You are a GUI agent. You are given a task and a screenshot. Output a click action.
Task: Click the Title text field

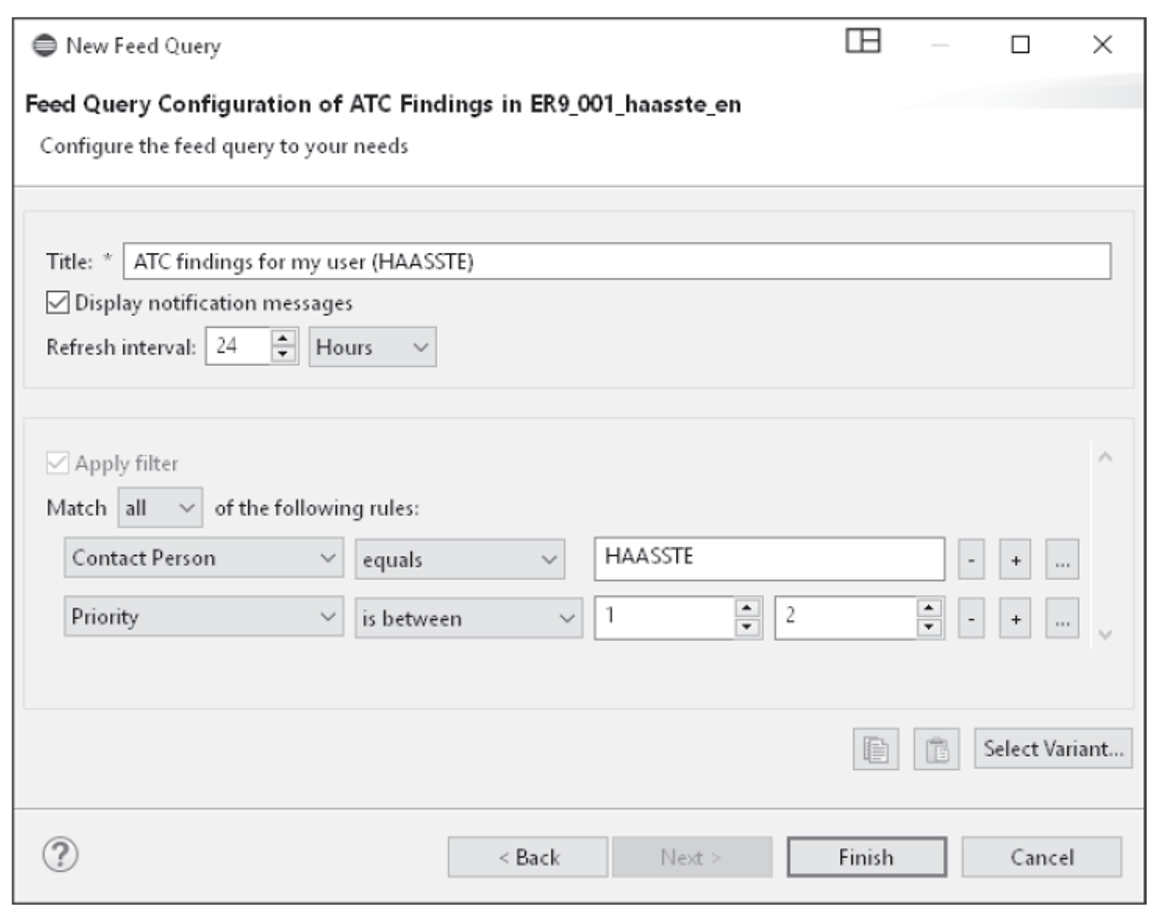click(x=615, y=262)
